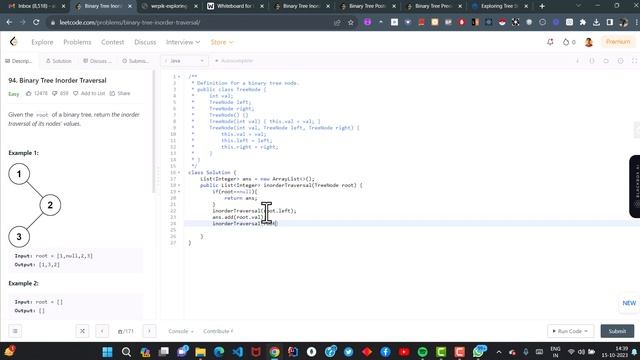The width and height of the screenshot is (640, 360).
Task: Open the notifications bell
Action: (x=550, y=42)
